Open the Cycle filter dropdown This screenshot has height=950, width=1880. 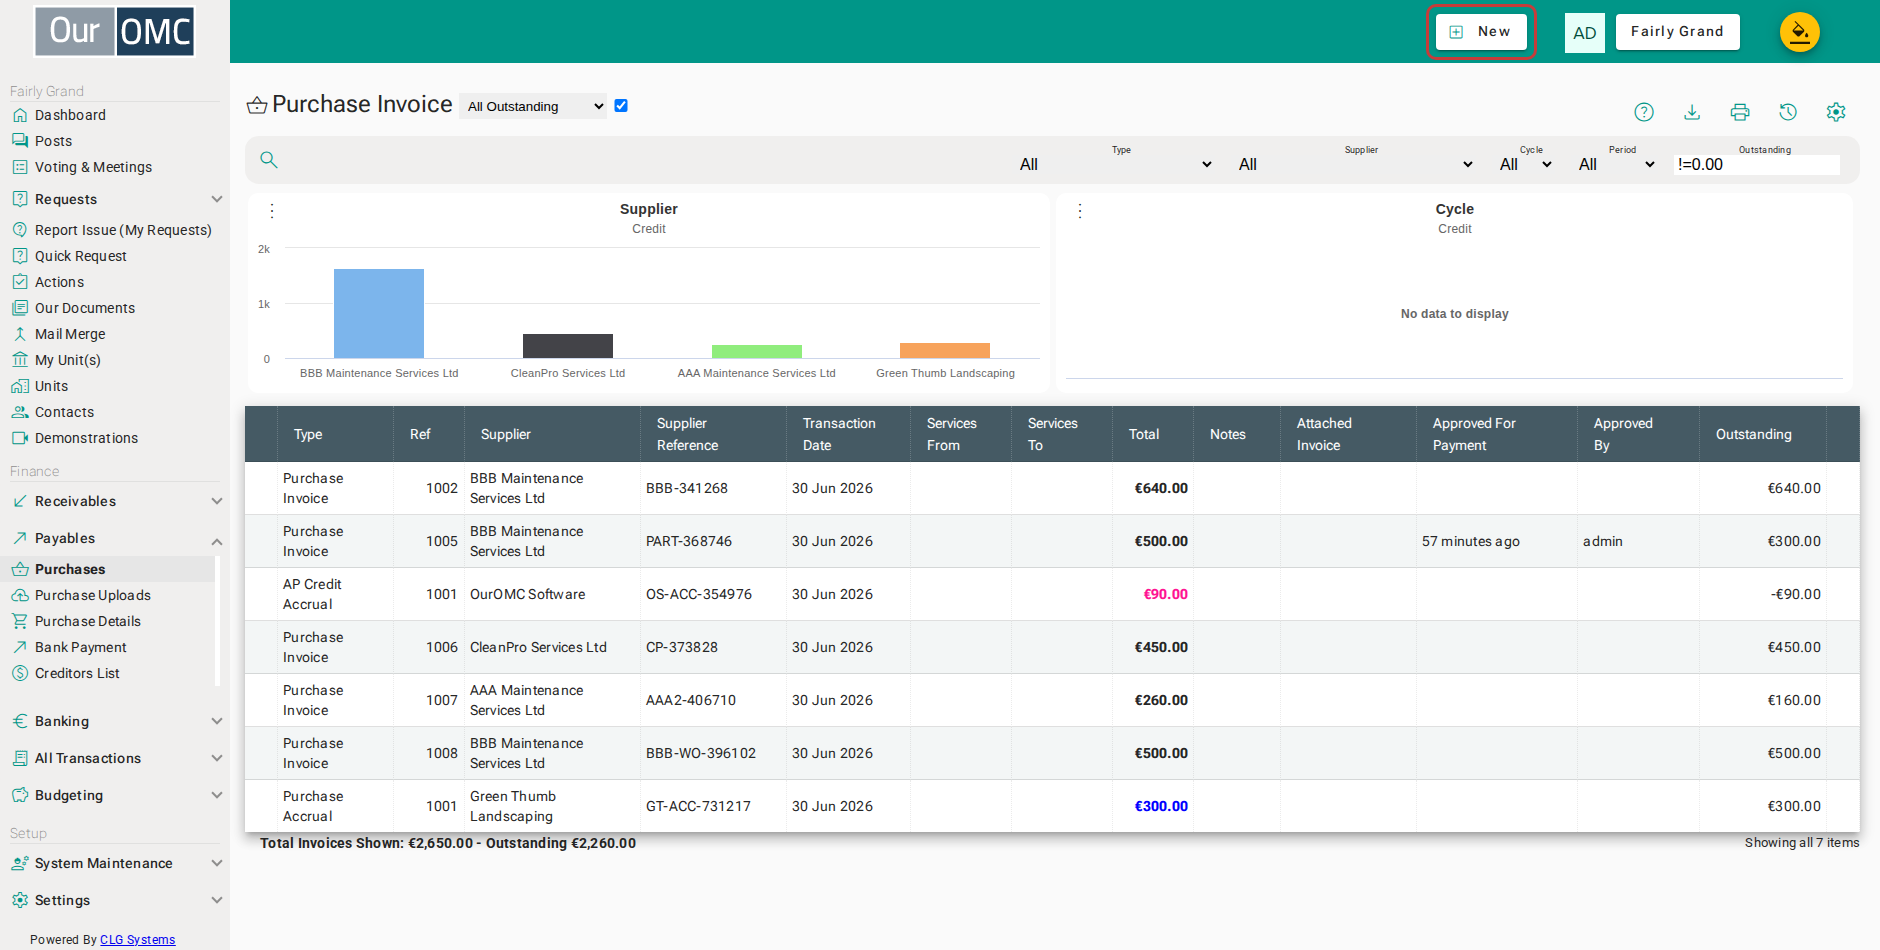coord(1525,164)
